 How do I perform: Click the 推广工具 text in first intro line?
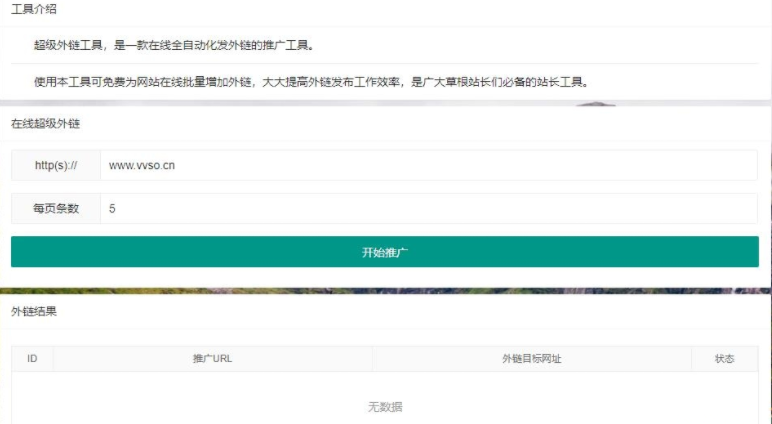(285, 45)
